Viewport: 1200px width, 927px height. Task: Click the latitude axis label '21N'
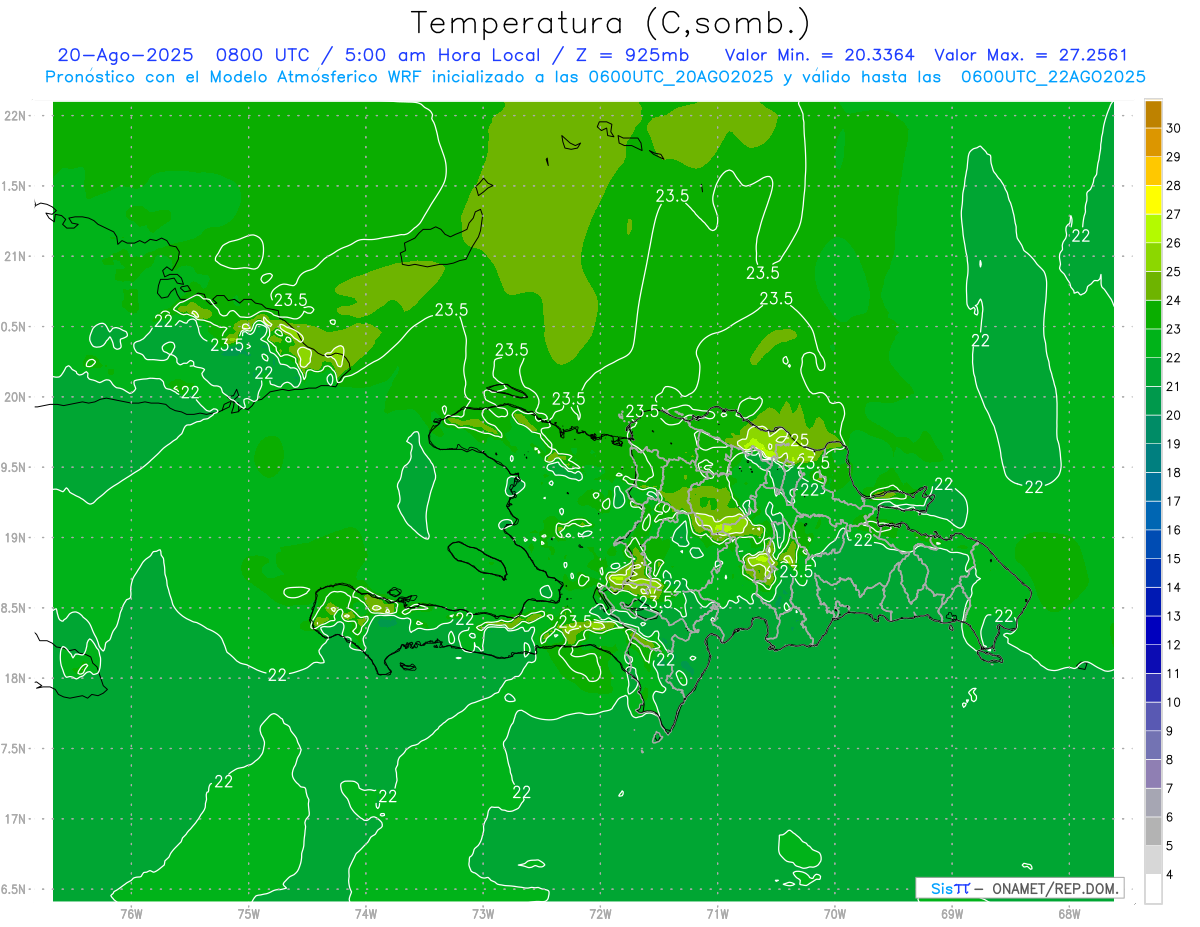16,256
